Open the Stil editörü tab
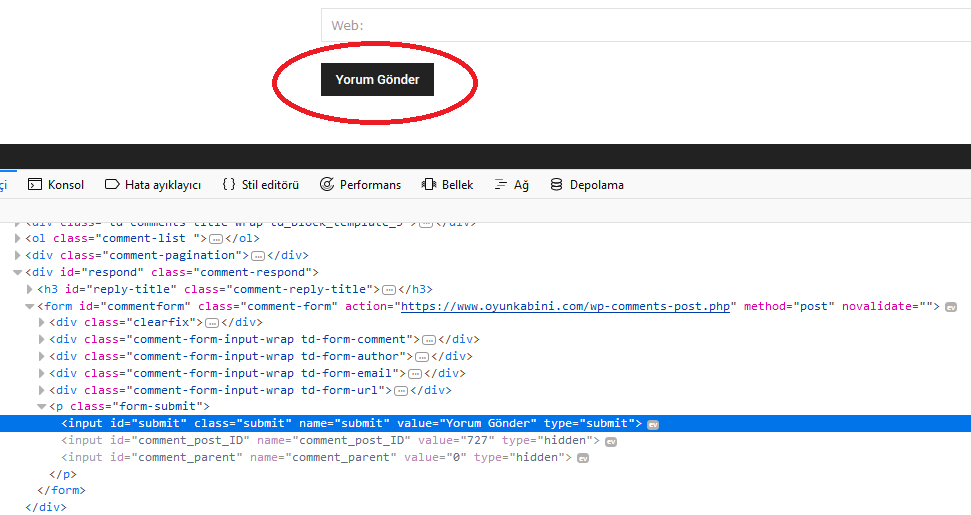The width and height of the screenshot is (971, 515). (x=261, y=184)
